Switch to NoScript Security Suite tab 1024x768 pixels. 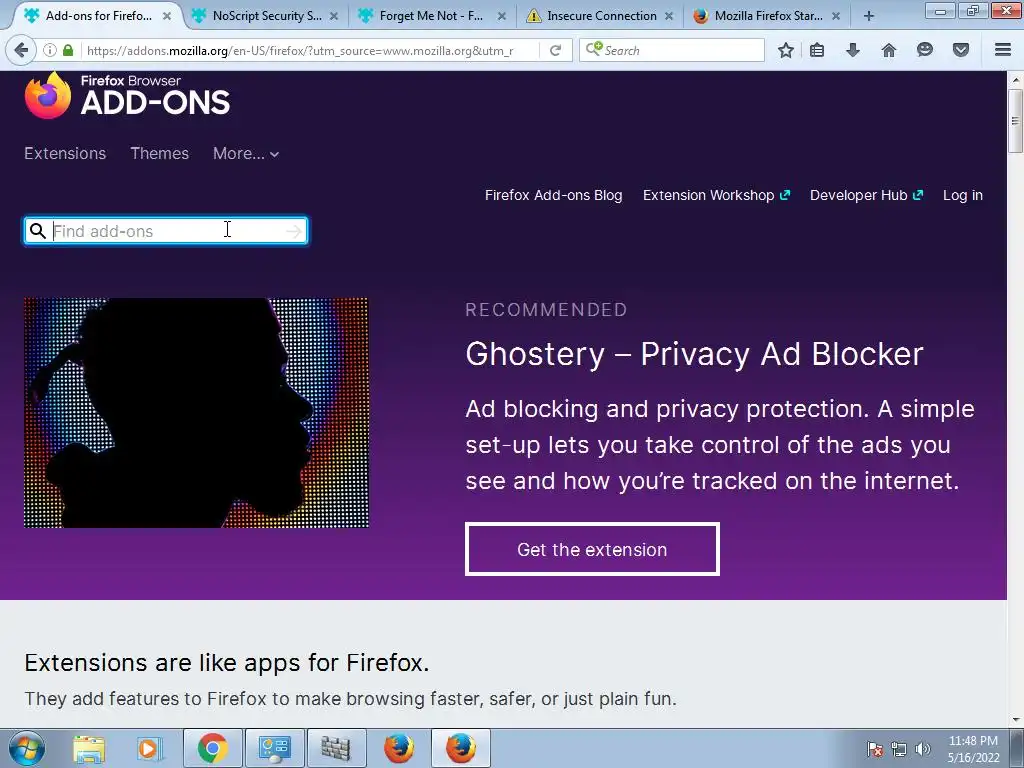pyautogui.click(x=266, y=16)
